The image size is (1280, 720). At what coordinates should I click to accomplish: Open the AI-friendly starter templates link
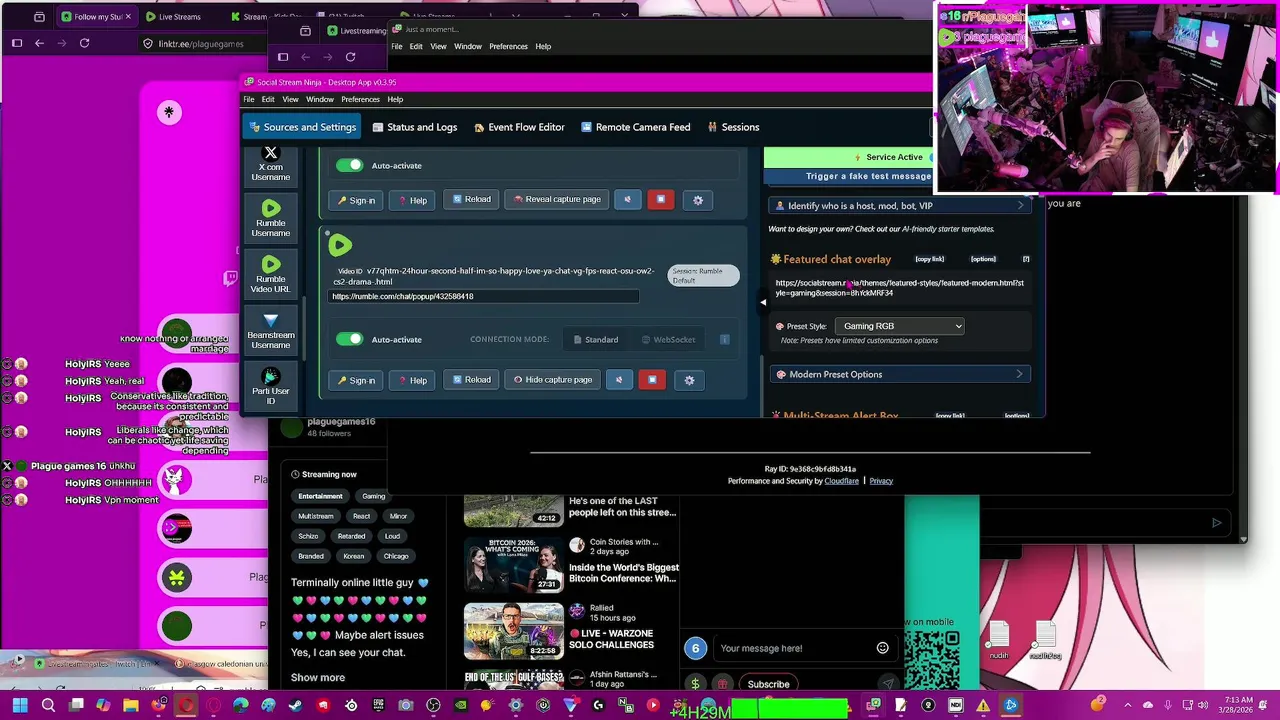click(x=948, y=229)
